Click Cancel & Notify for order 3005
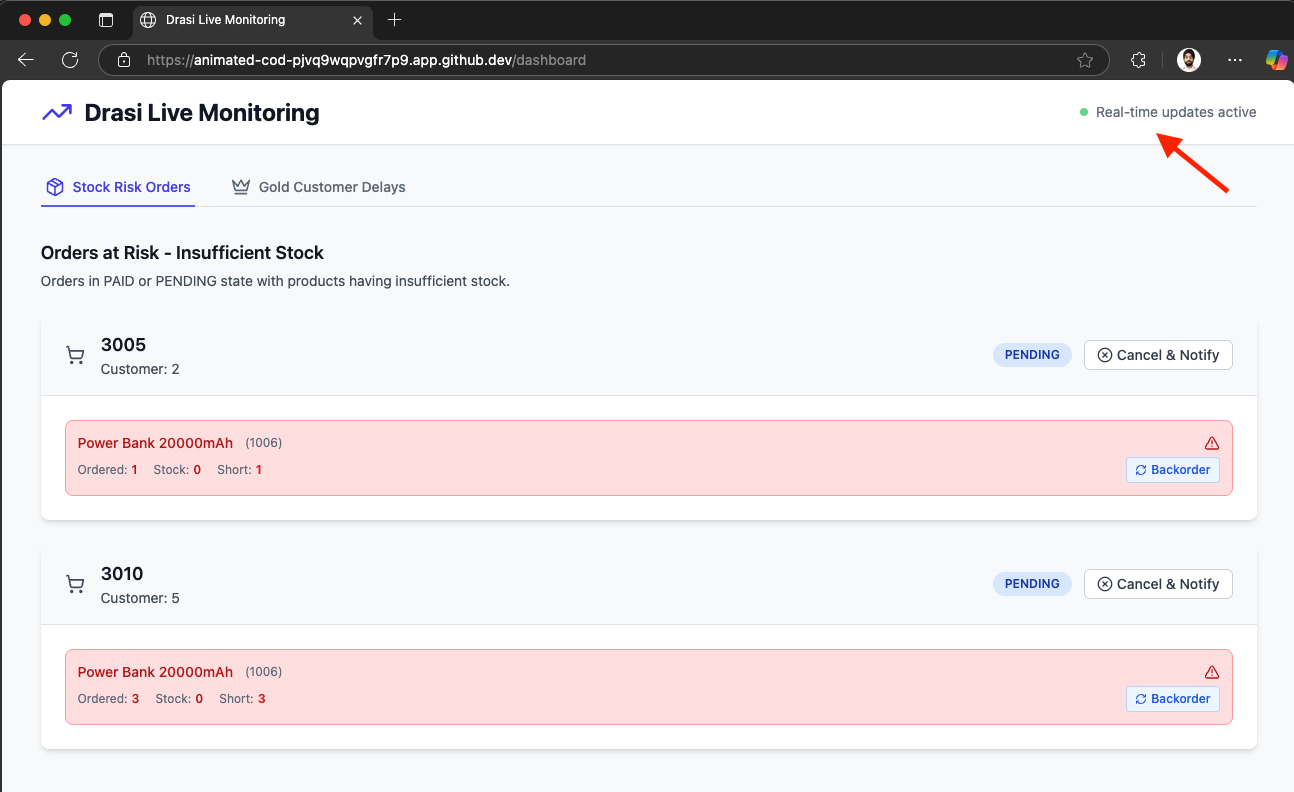The width and height of the screenshot is (1294, 792). tap(1158, 354)
